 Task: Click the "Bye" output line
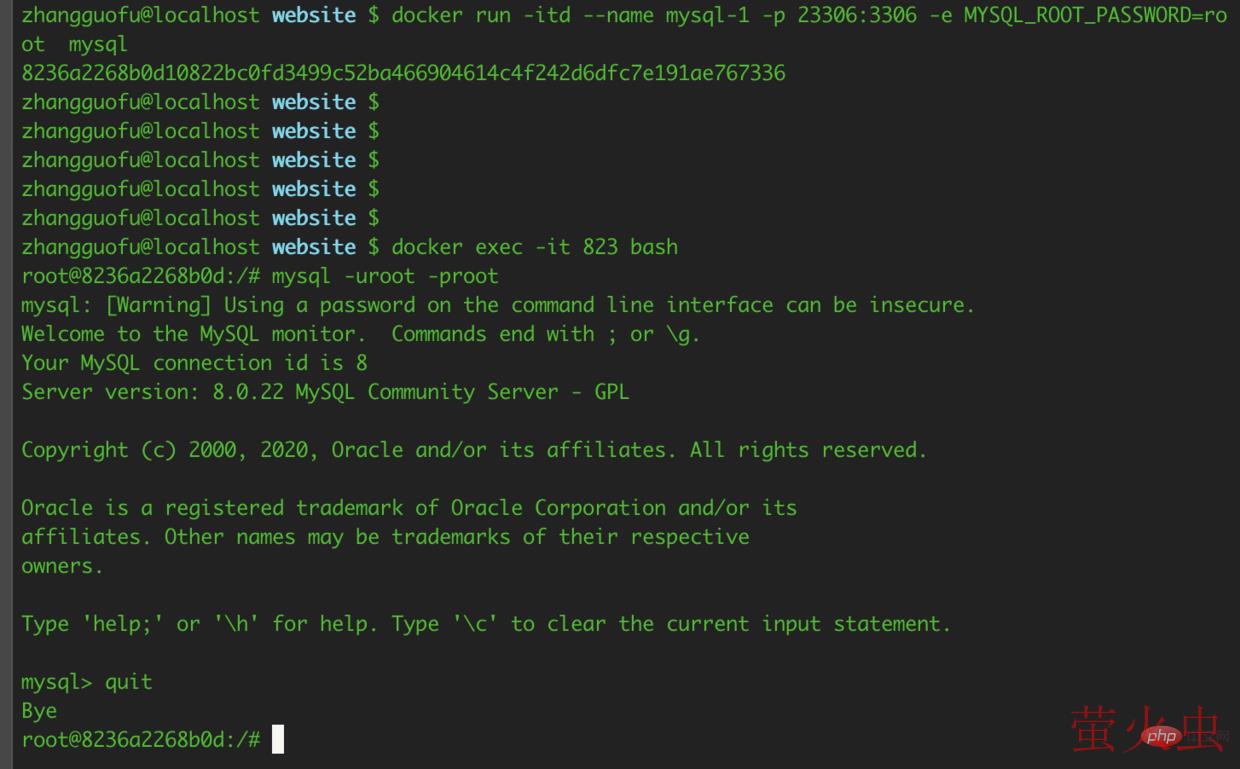click(x=39, y=711)
